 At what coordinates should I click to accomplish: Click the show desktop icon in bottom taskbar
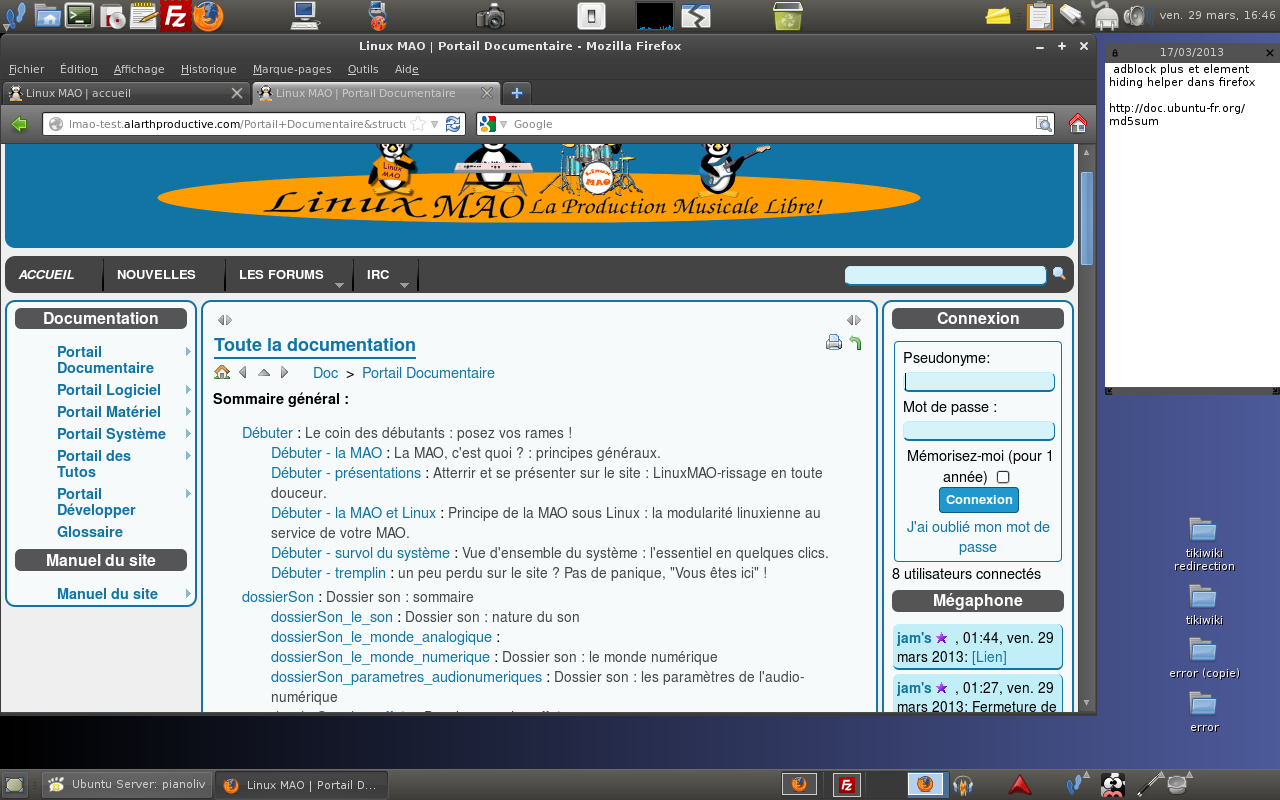(14, 785)
